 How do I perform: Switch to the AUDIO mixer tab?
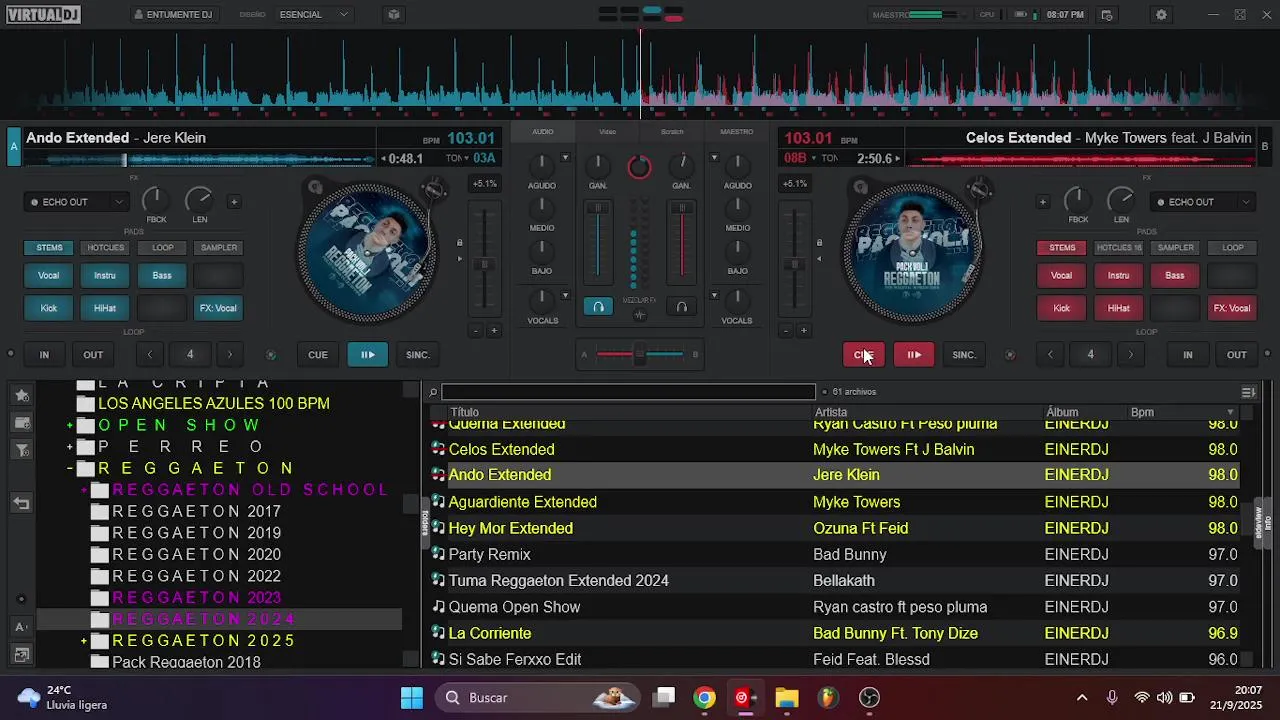pyautogui.click(x=543, y=132)
